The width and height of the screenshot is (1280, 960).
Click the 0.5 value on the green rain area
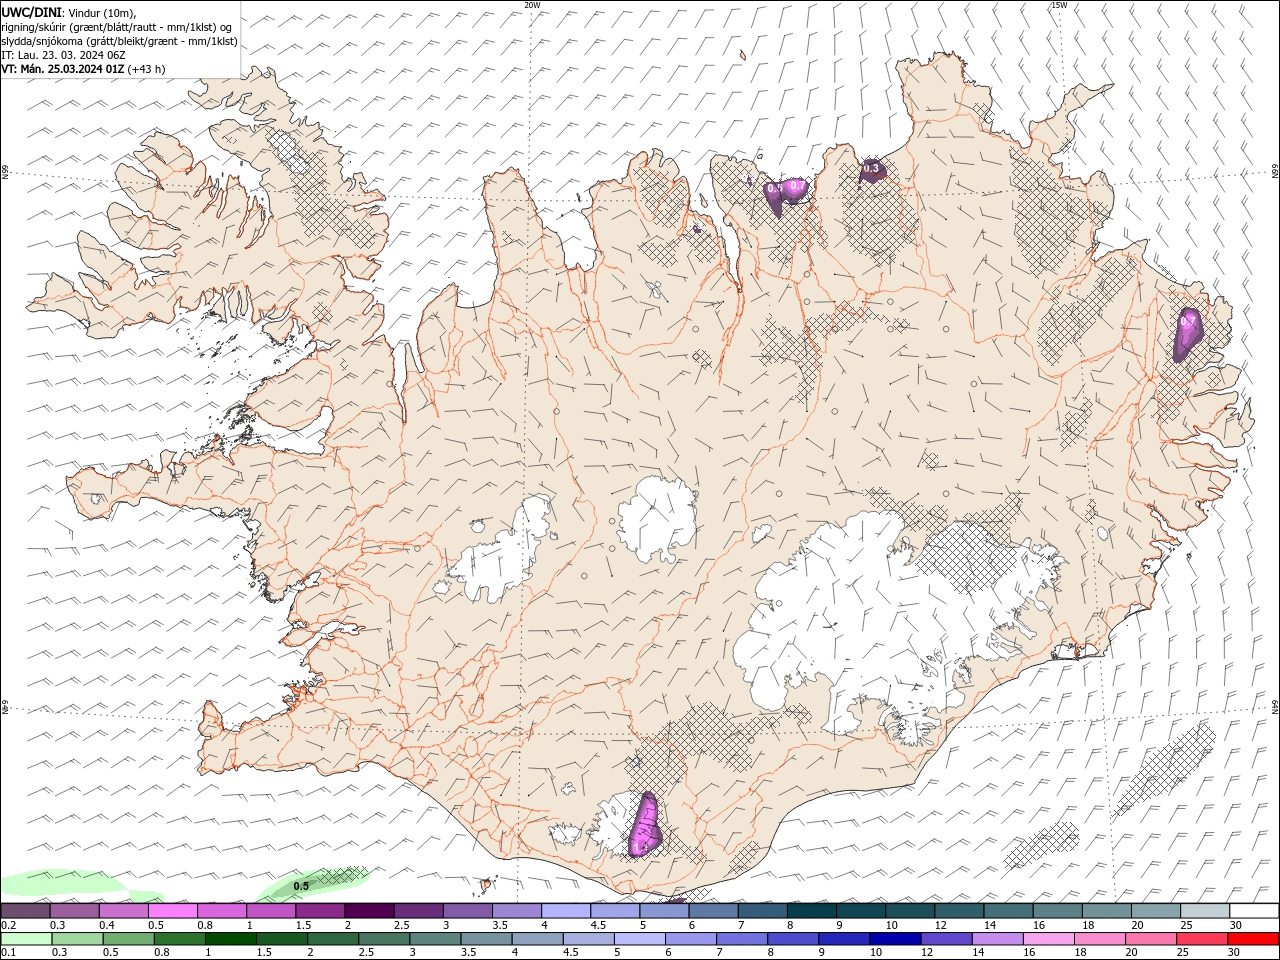pos(301,886)
